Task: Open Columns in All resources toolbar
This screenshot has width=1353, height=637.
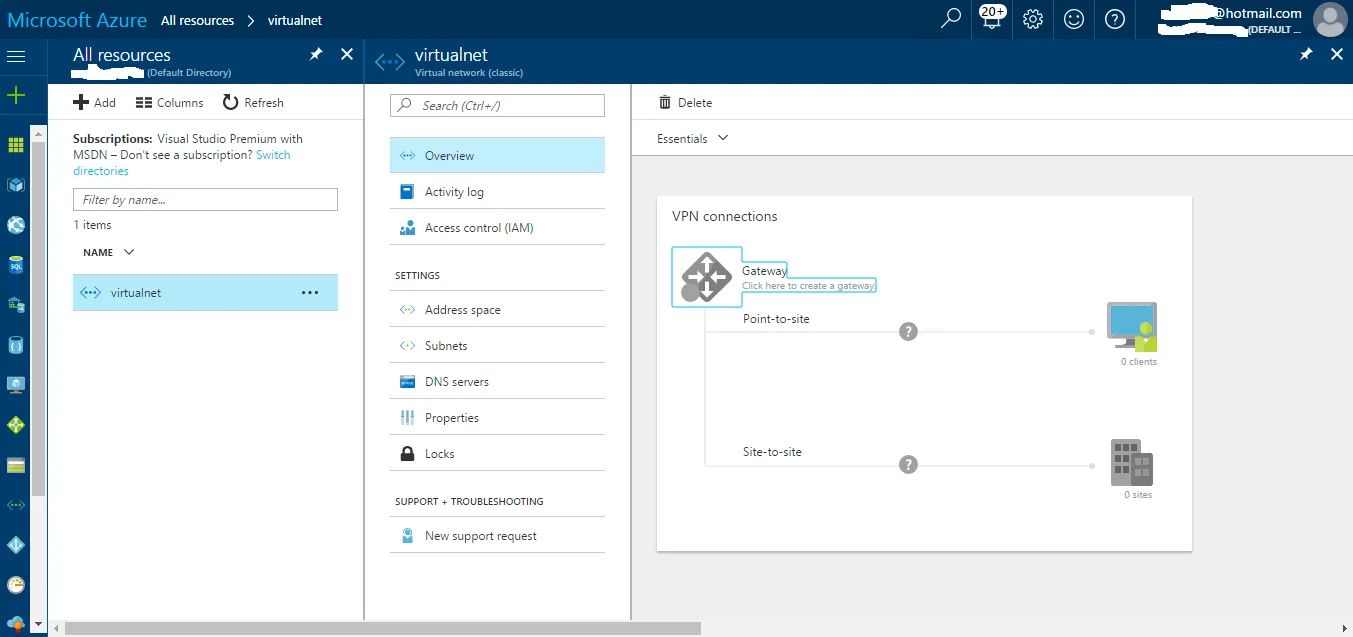Action: point(169,102)
